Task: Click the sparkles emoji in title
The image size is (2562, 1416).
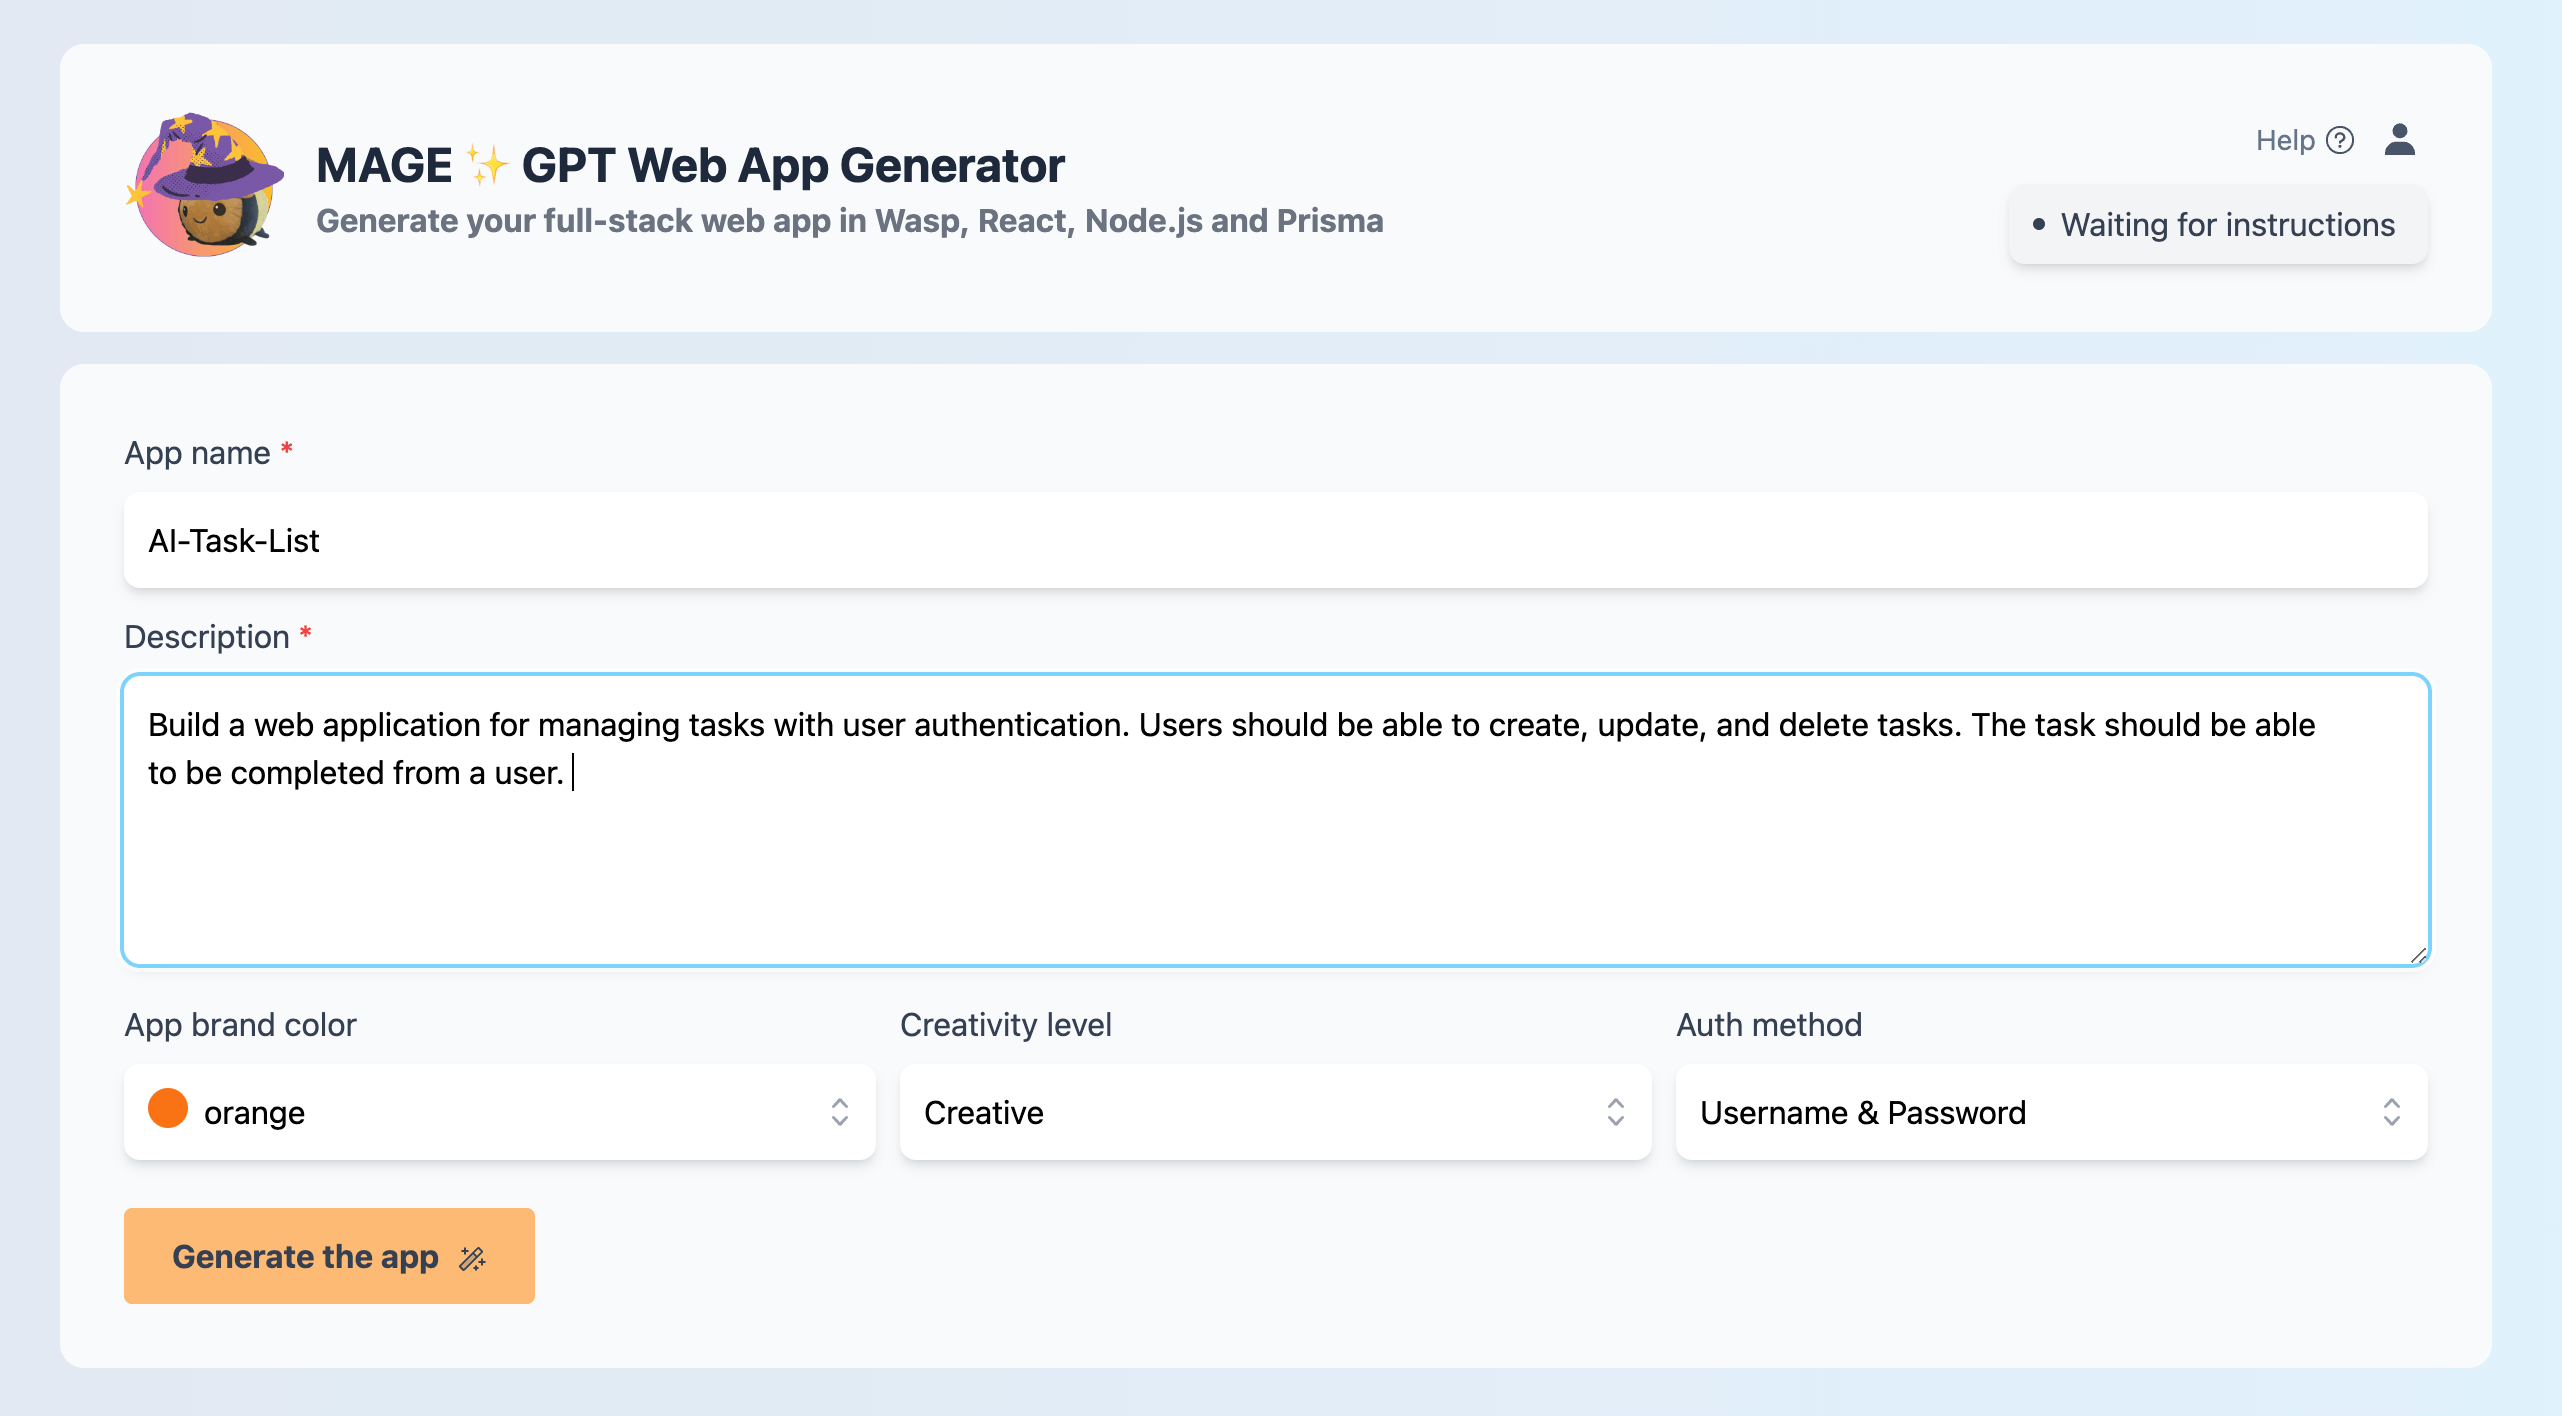Action: pos(487,165)
